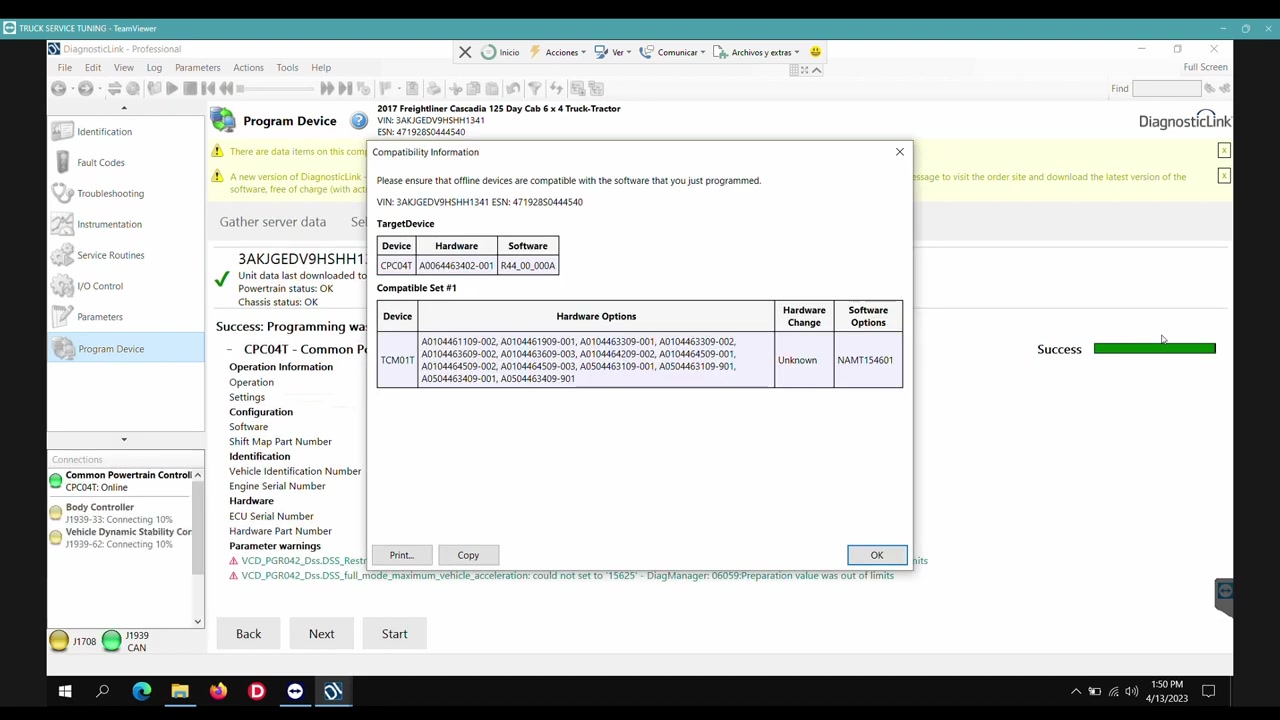Copy the compatibility information
The image size is (1280, 720).
(x=468, y=555)
